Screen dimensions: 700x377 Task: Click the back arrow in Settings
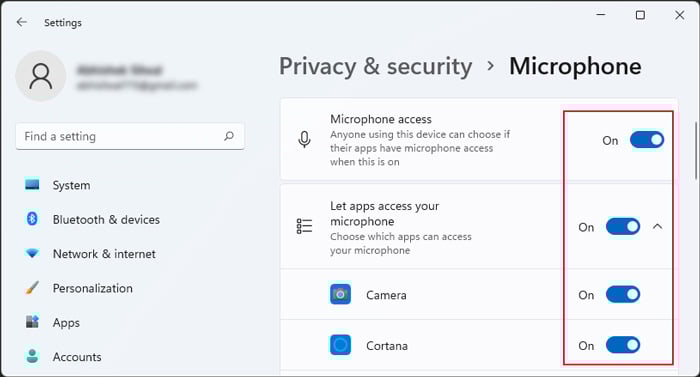(x=21, y=22)
